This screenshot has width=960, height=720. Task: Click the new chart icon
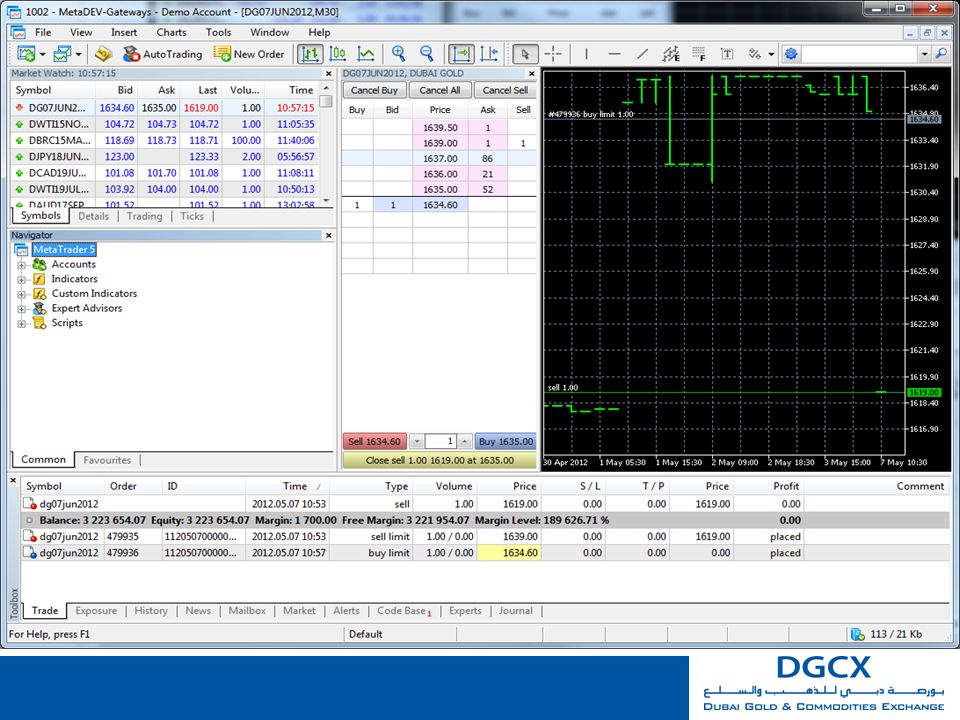[26, 54]
